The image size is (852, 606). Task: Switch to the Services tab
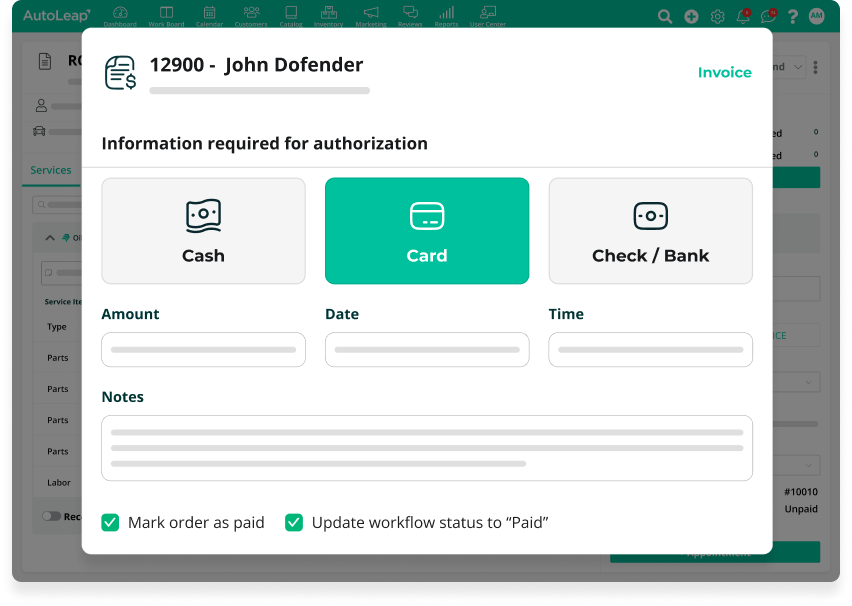pos(50,170)
